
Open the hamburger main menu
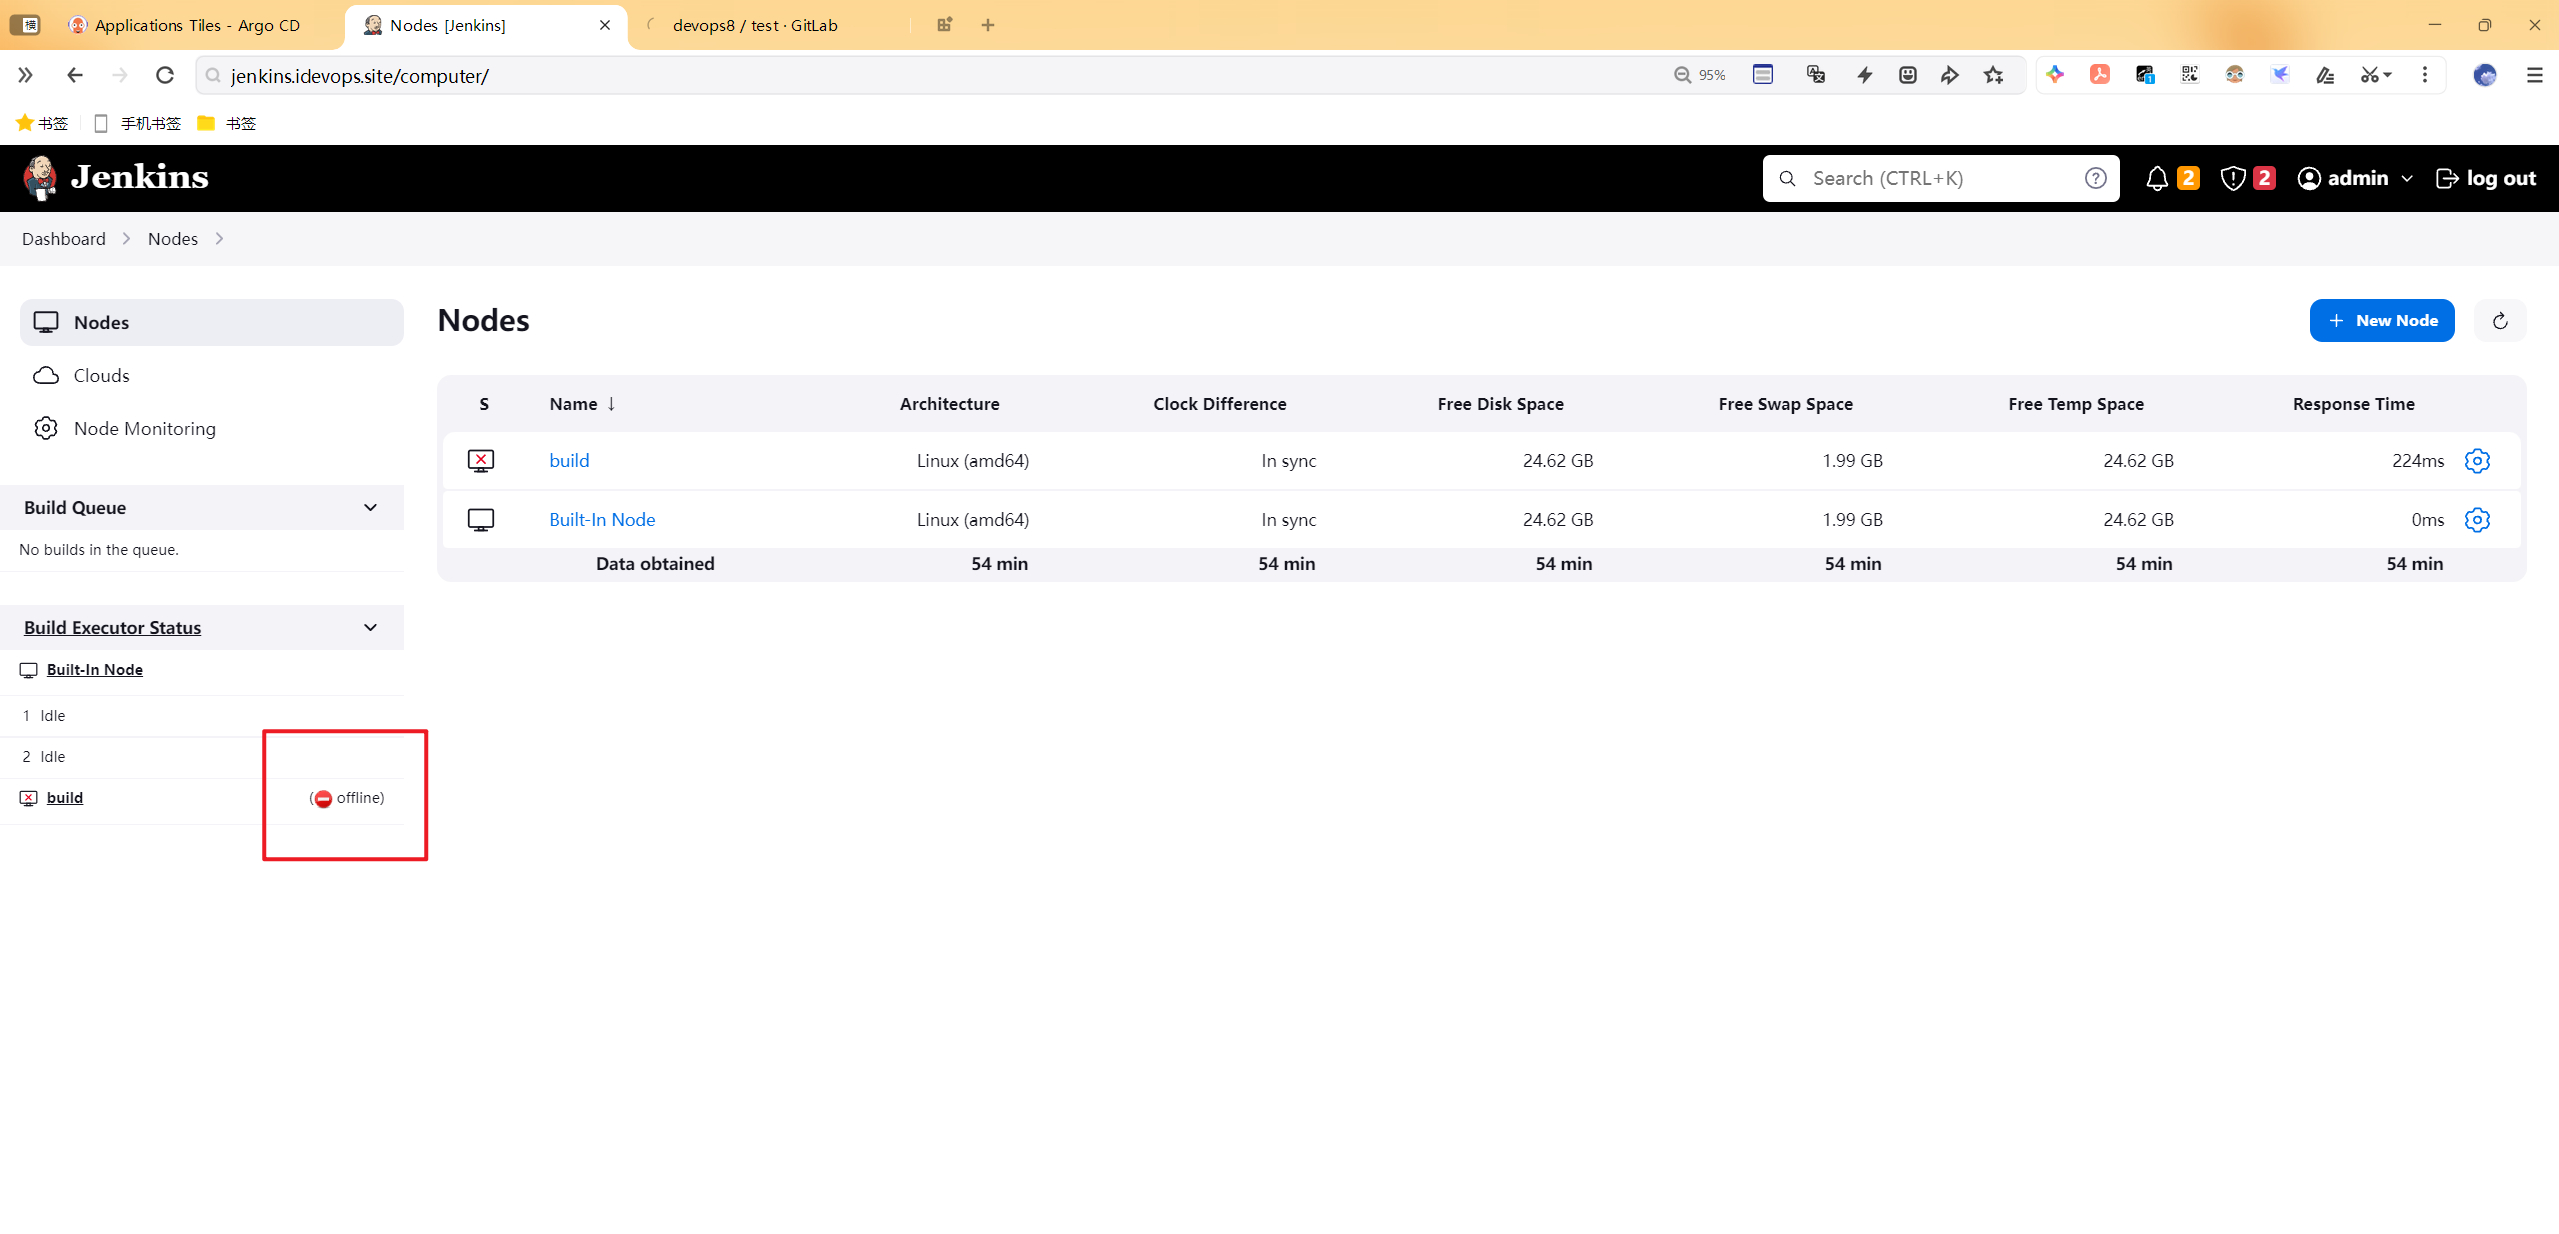[x=2534, y=75]
